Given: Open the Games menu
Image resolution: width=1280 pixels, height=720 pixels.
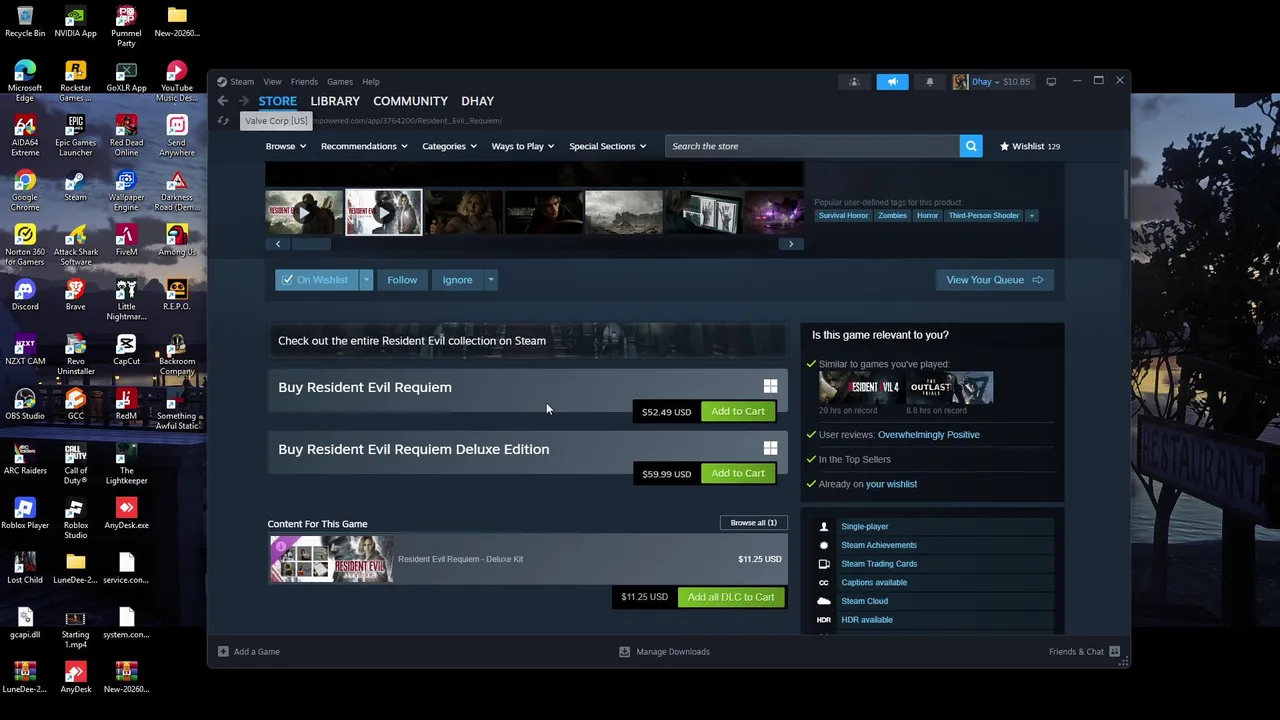Looking at the screenshot, I should coord(340,82).
